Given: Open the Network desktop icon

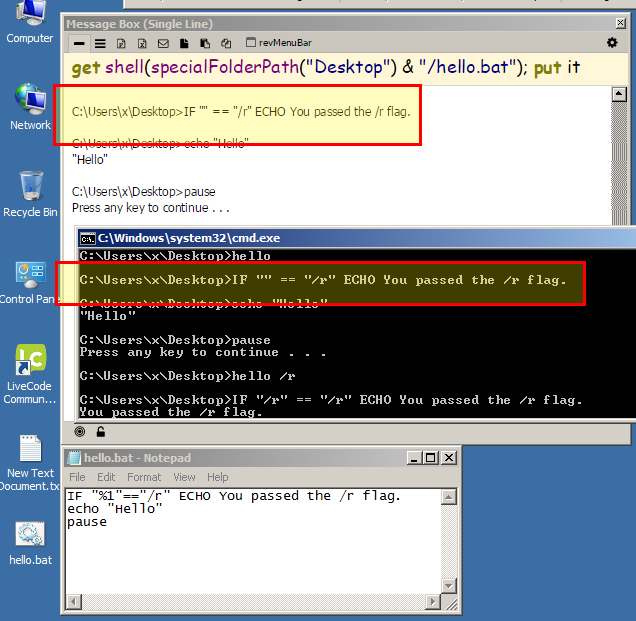Looking at the screenshot, I should pos(30,107).
